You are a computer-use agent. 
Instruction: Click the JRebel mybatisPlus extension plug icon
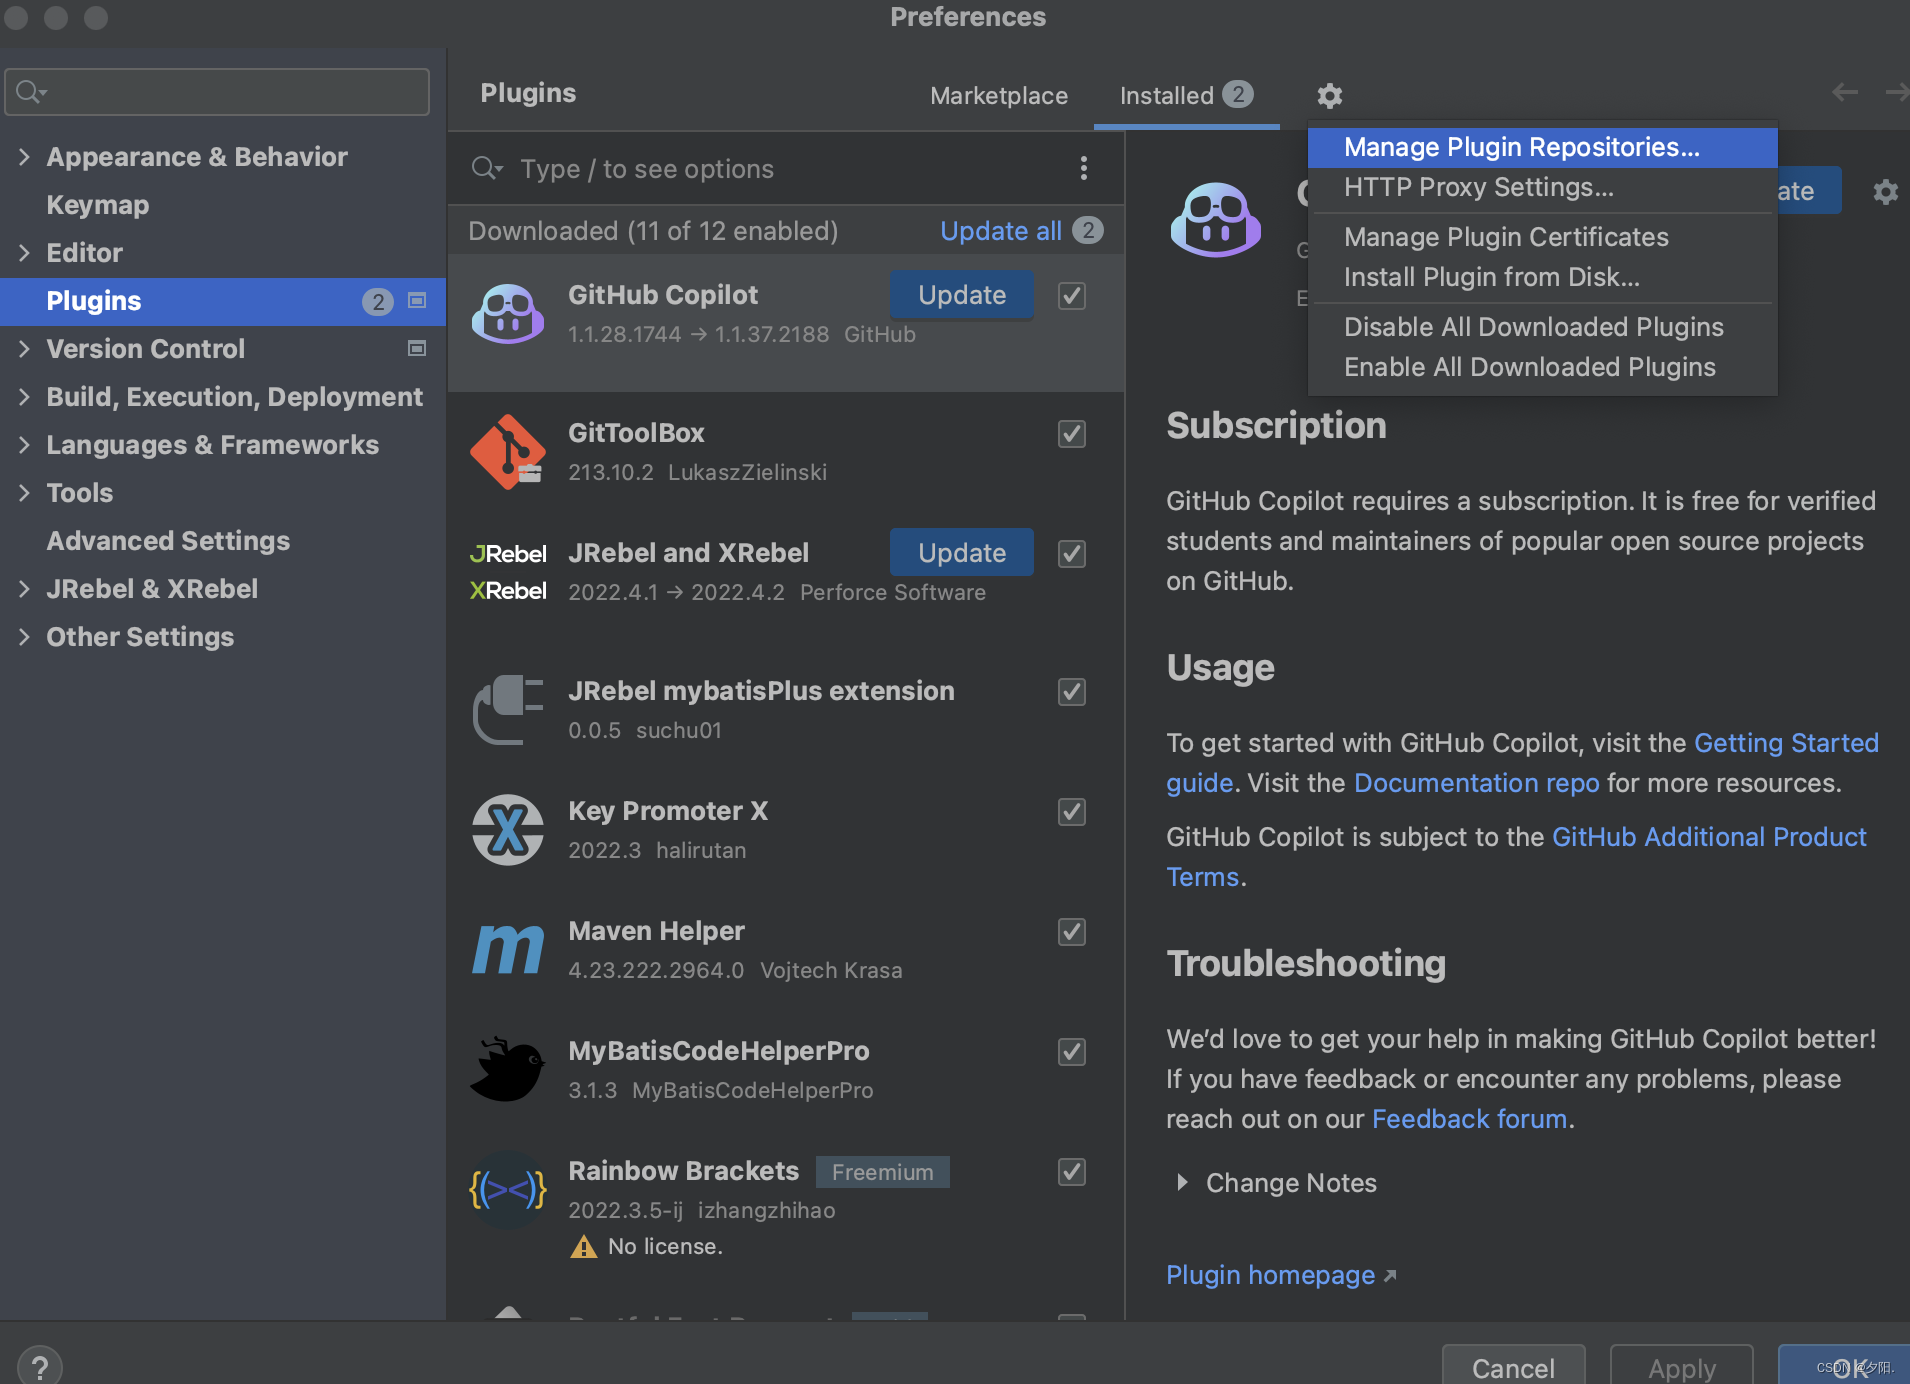click(x=508, y=710)
